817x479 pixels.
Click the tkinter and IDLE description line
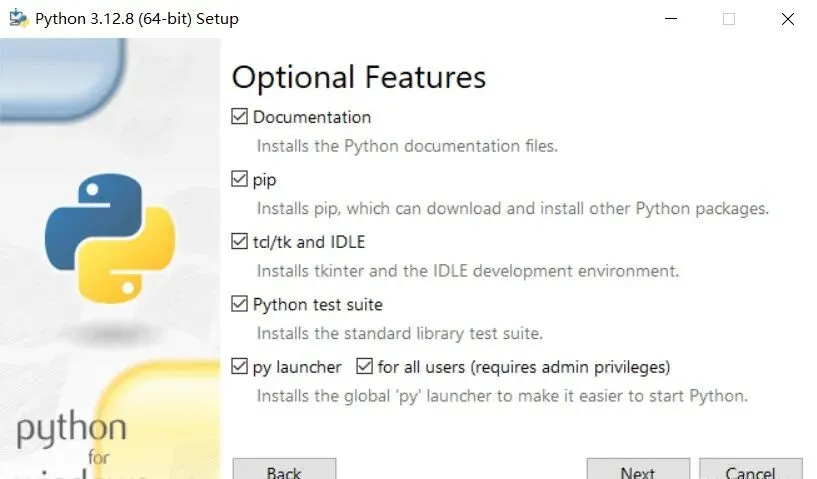pos(467,271)
